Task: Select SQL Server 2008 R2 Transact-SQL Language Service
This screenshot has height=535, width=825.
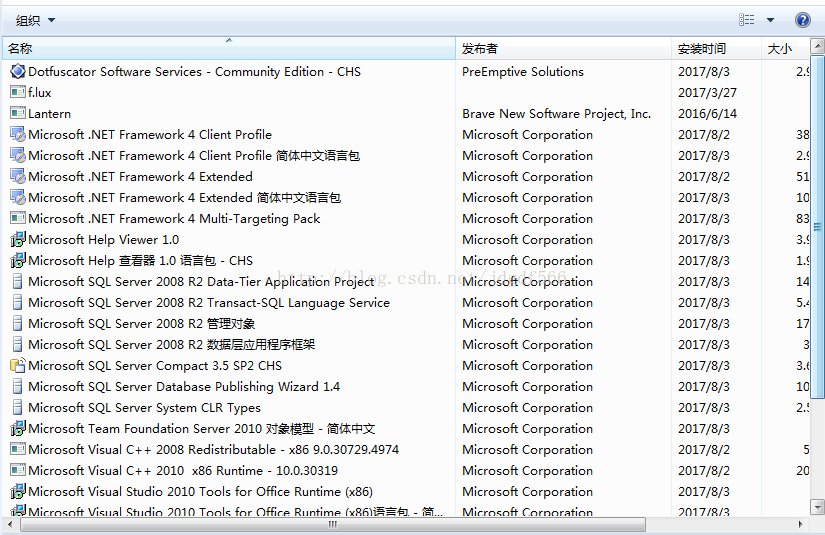Action: (x=209, y=303)
